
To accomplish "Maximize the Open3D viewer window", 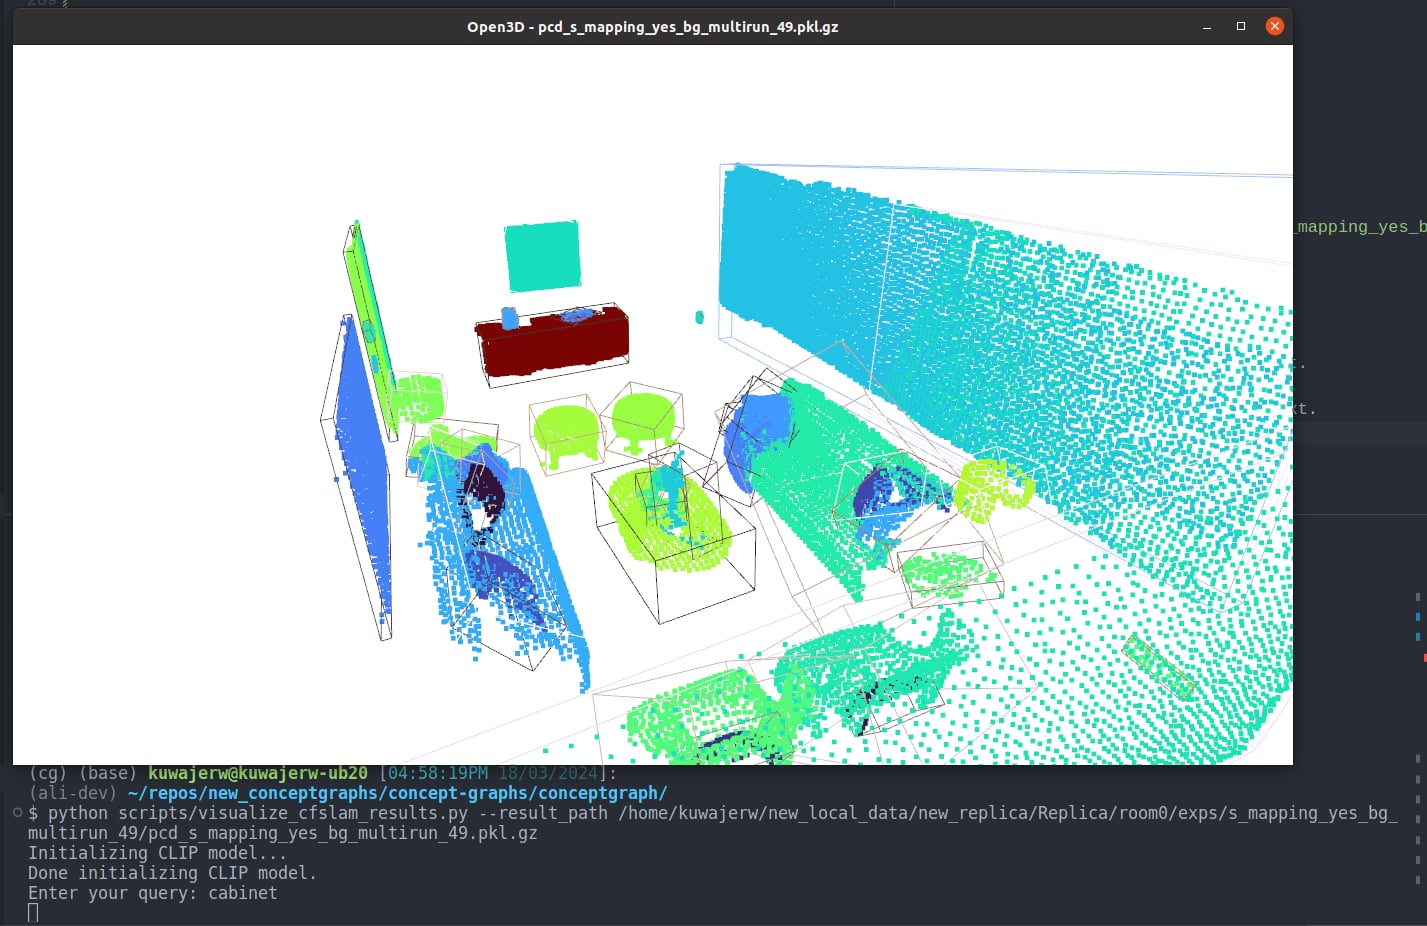I will 1241,26.
